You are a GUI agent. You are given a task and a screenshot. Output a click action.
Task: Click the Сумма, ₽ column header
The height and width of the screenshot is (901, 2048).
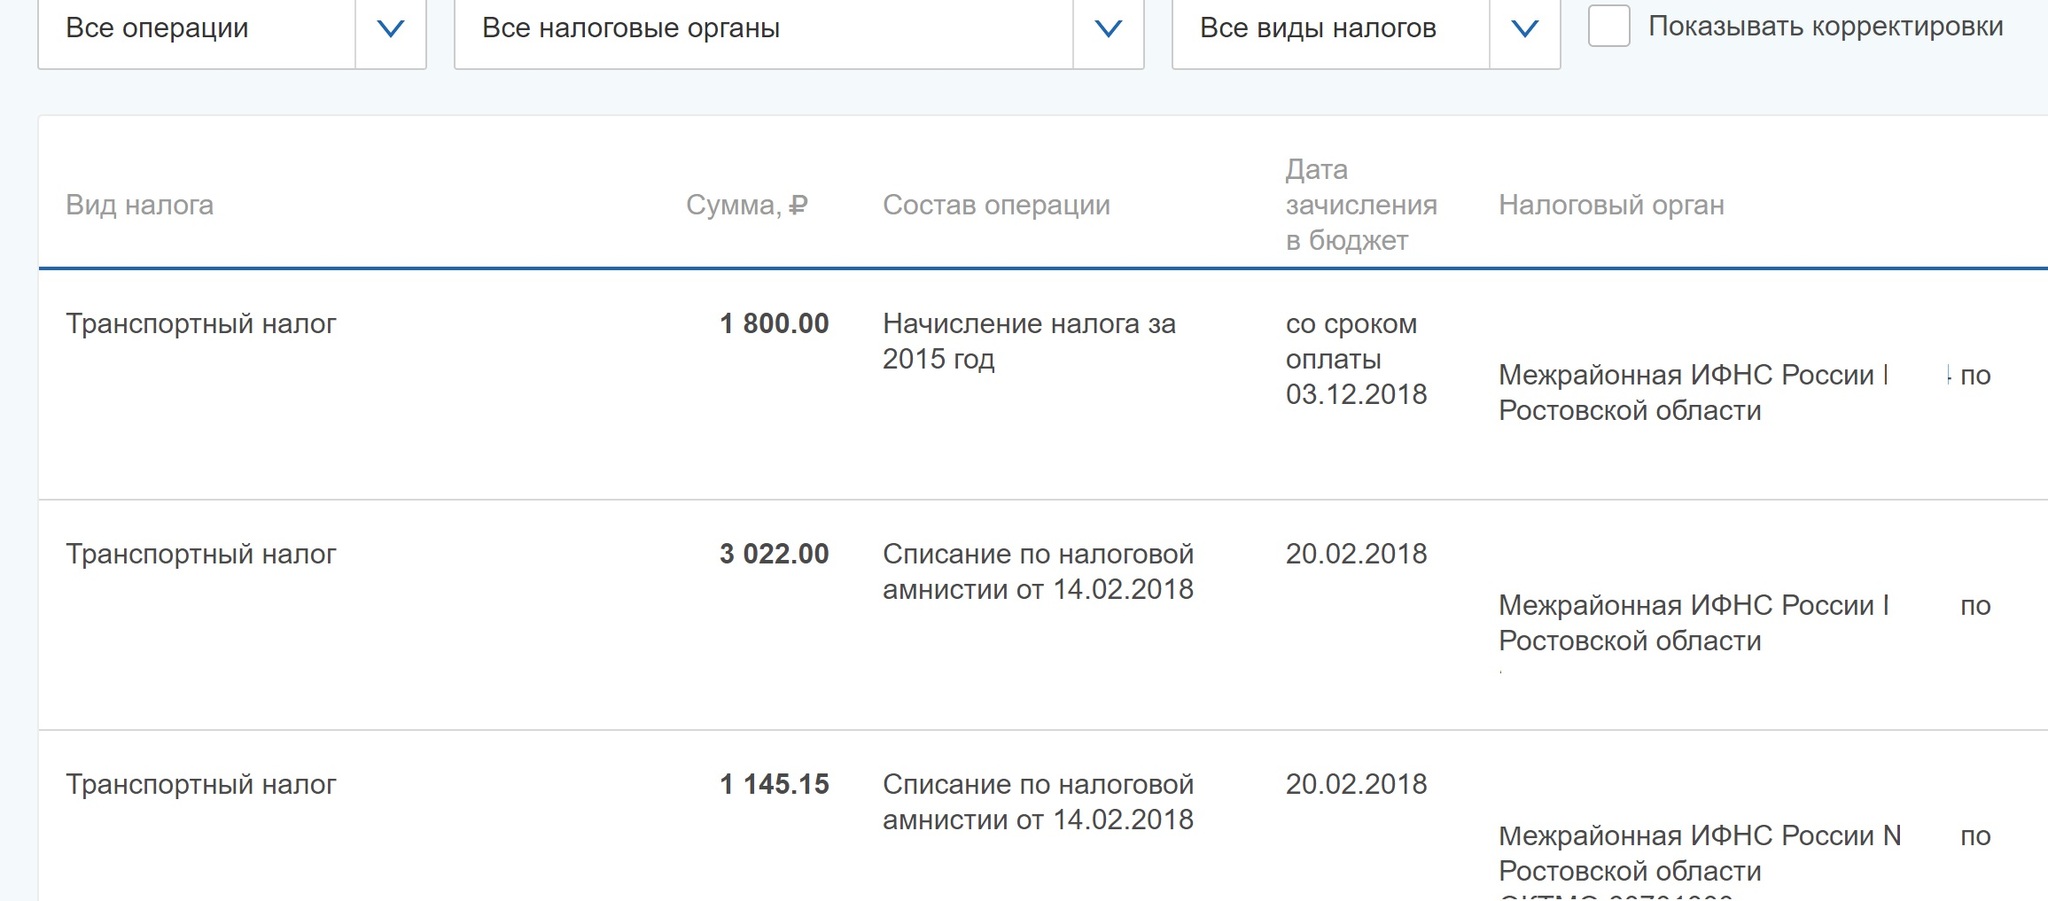click(746, 206)
